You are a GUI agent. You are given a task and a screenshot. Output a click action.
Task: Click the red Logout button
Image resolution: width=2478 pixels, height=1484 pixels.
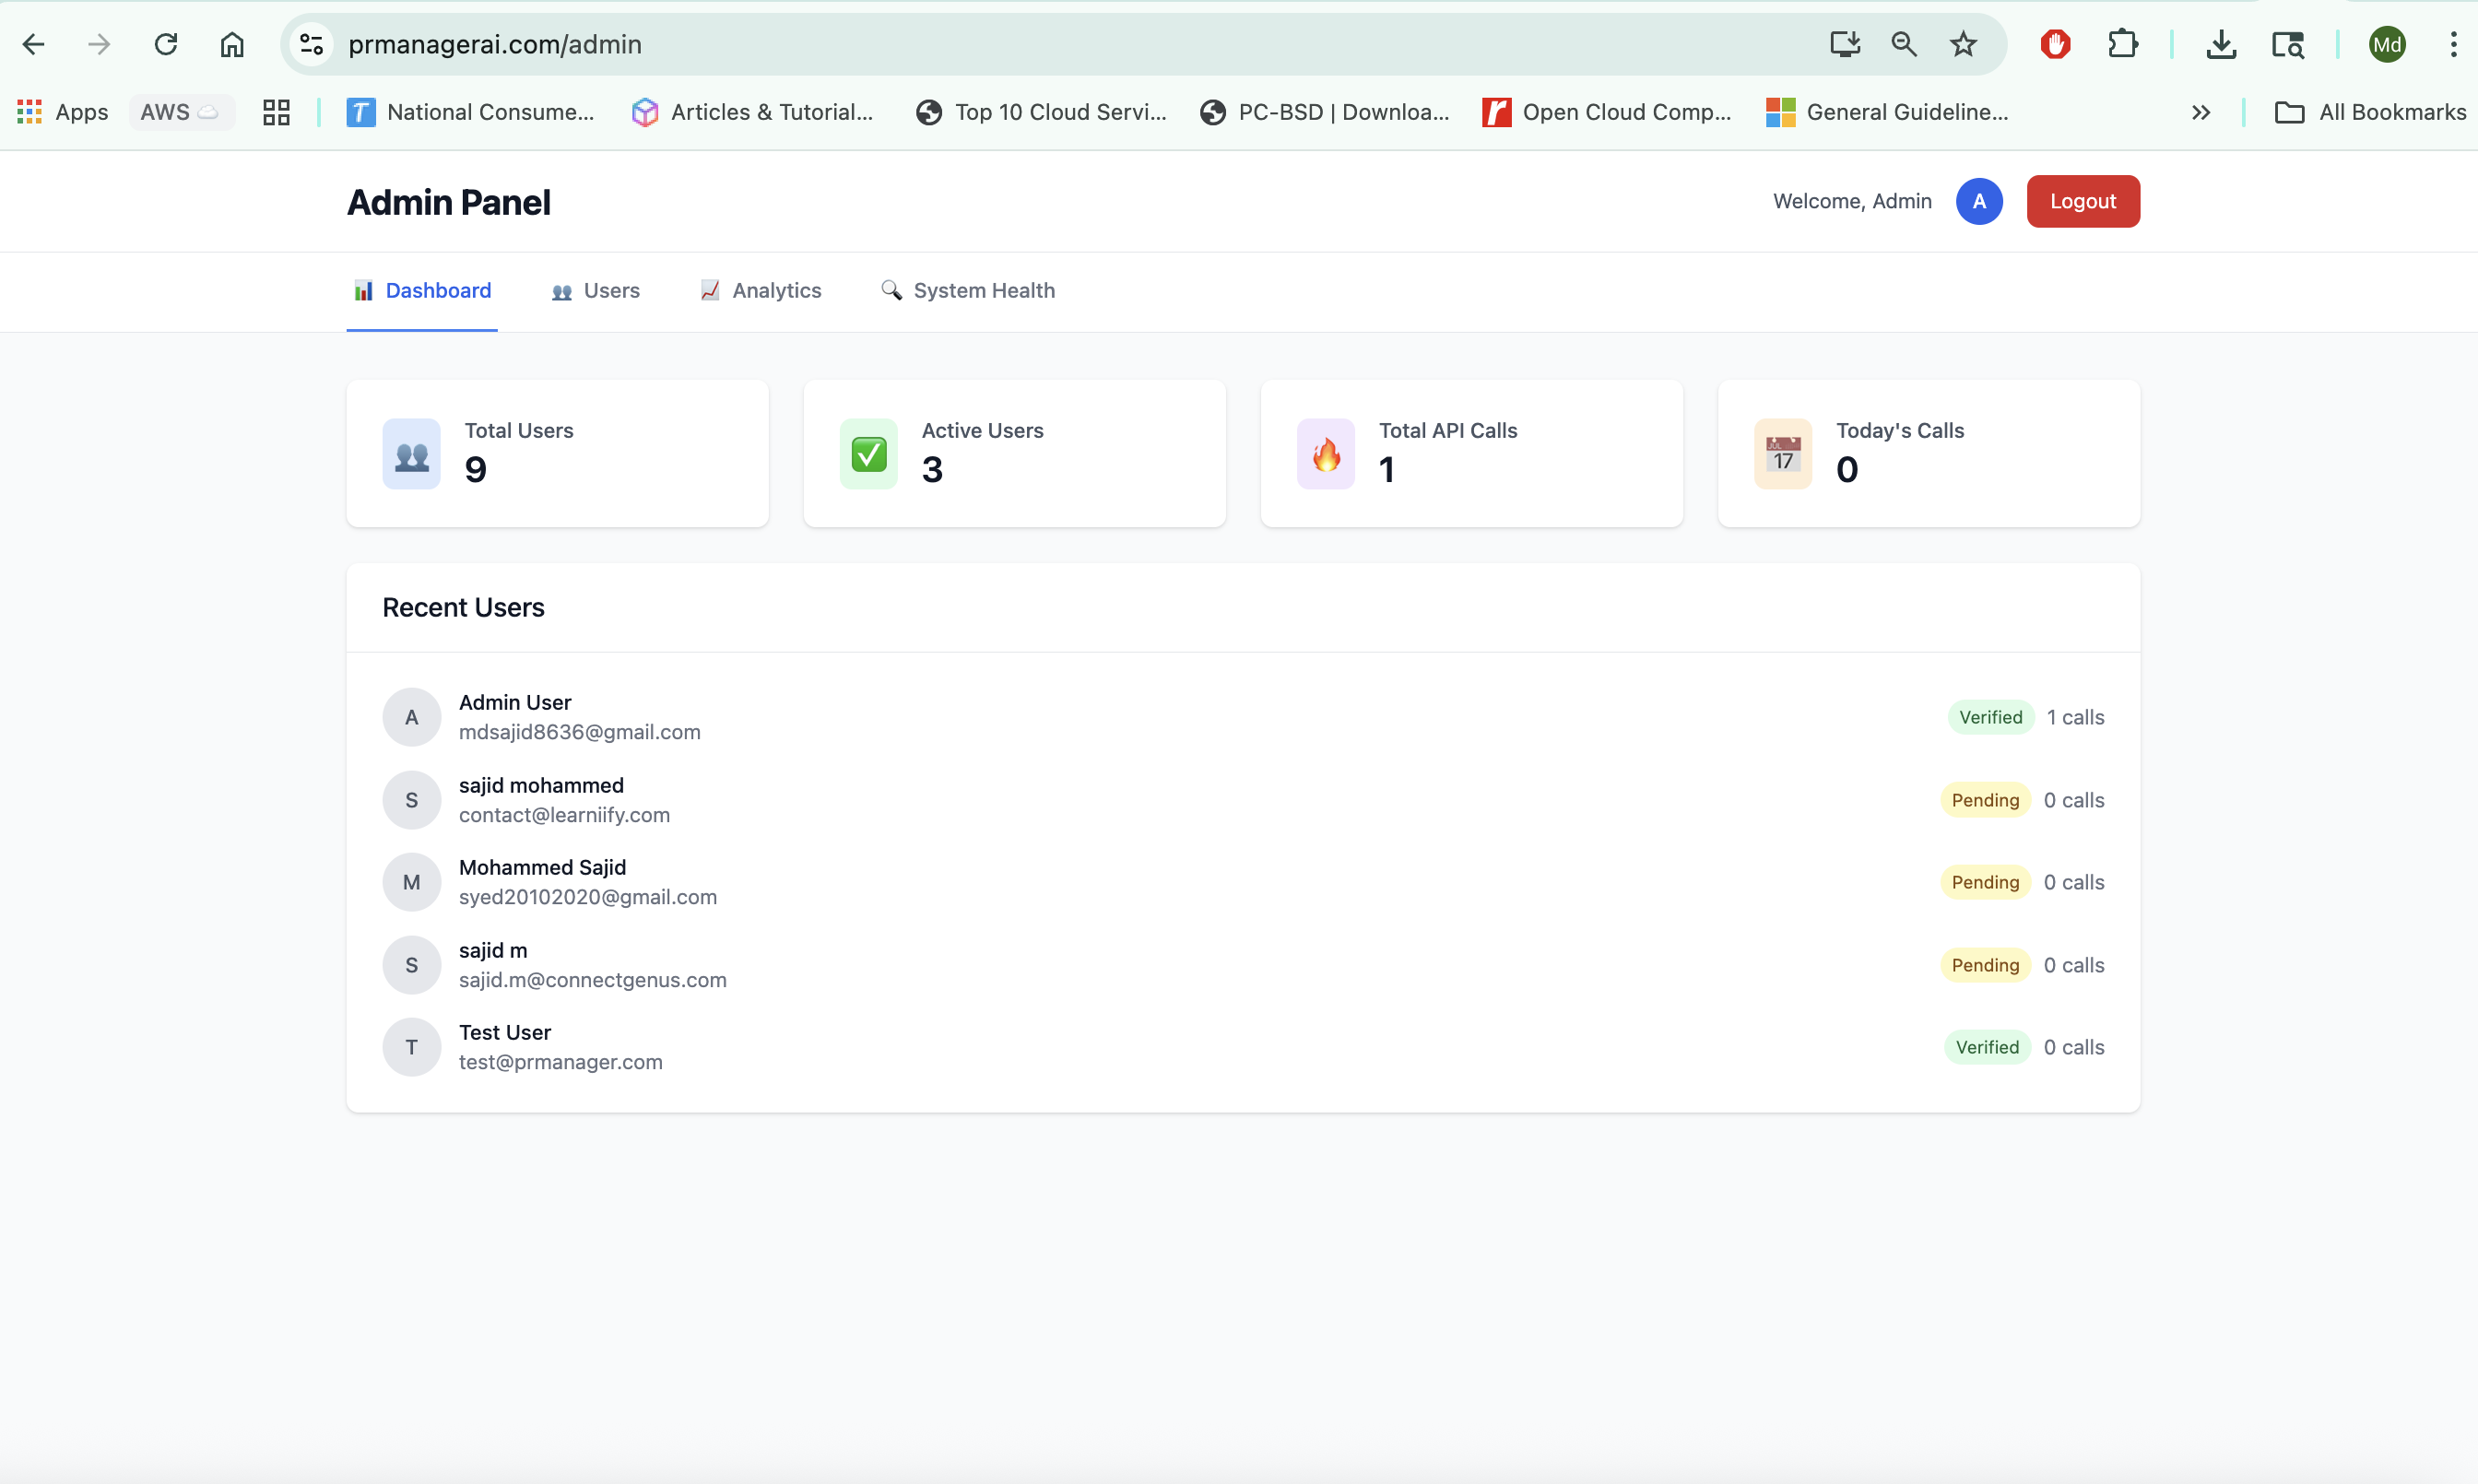(x=2082, y=201)
